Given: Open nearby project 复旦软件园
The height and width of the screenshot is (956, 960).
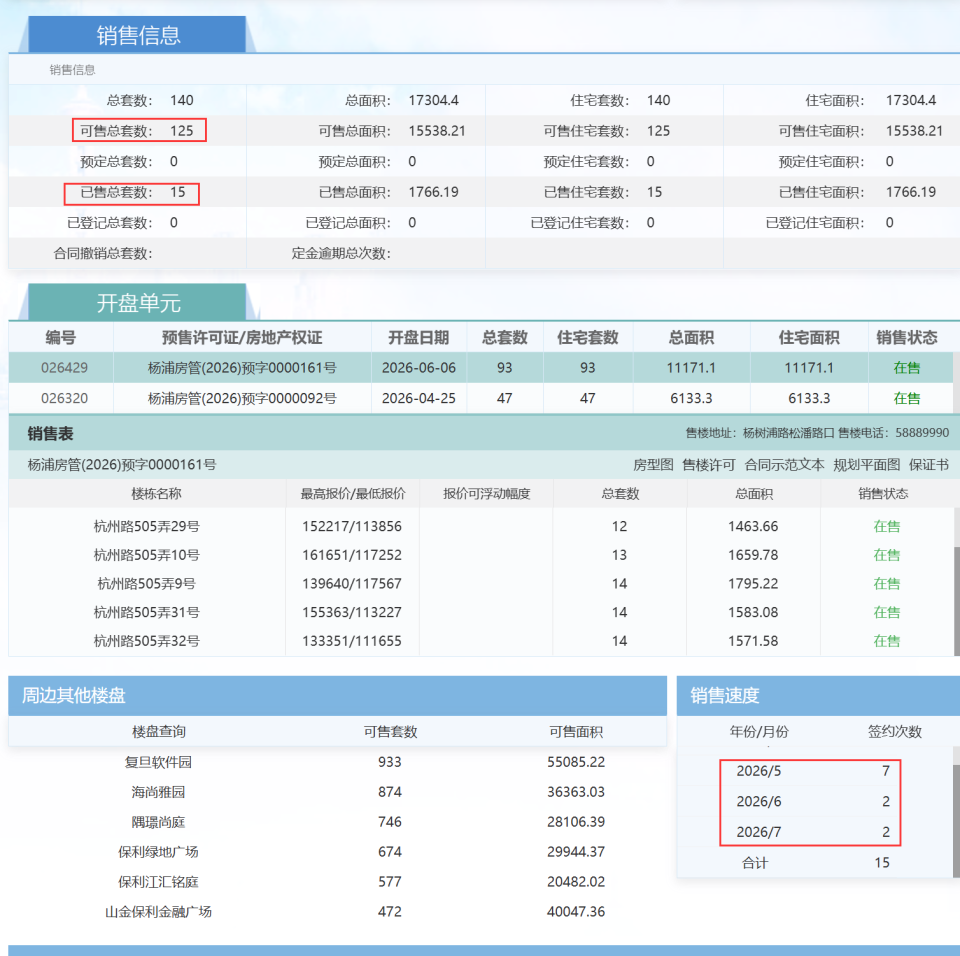Looking at the screenshot, I should point(158,762).
